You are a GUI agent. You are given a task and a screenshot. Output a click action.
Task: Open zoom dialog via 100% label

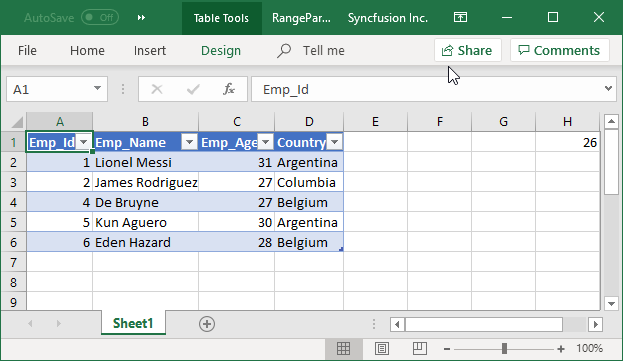coord(590,349)
